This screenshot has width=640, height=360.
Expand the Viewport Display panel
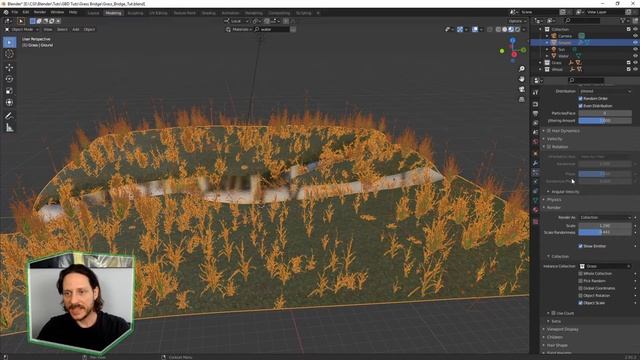pyautogui.click(x=562, y=329)
